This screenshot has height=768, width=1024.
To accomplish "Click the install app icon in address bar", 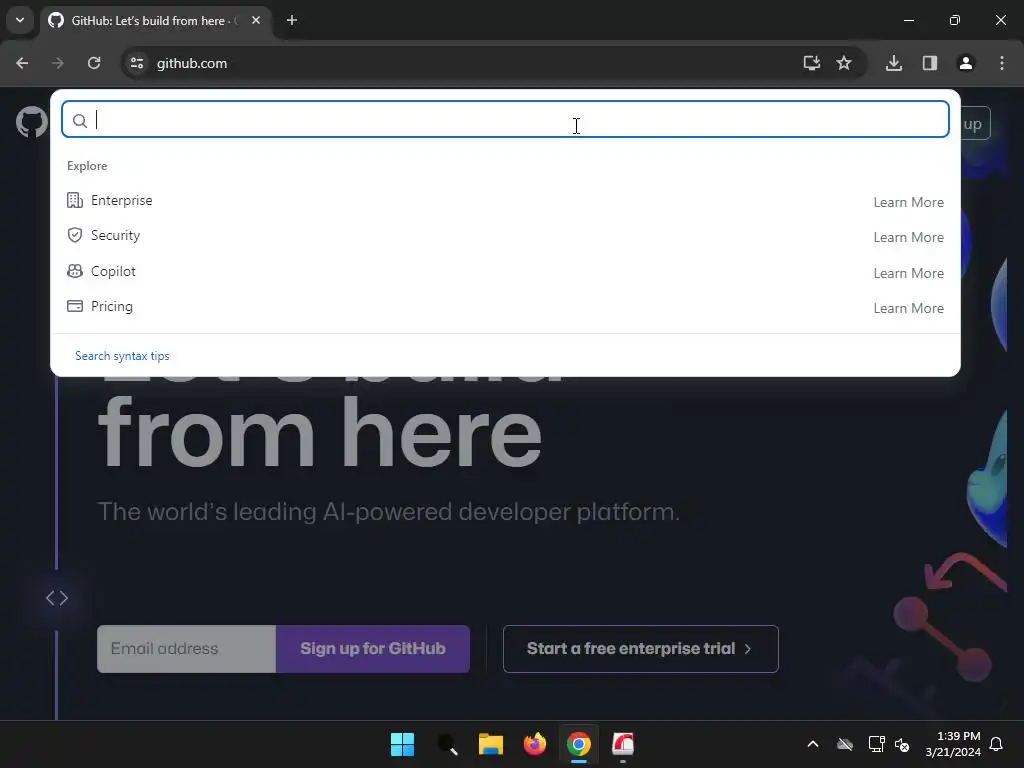I will 811,63.
